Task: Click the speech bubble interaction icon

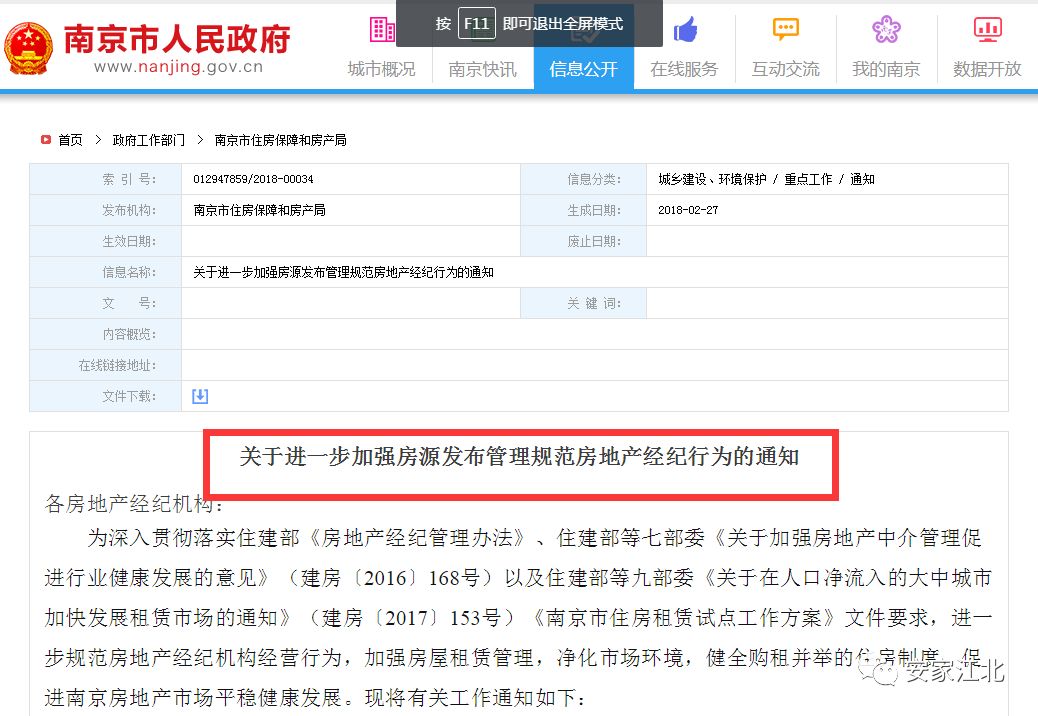Action: point(786,29)
